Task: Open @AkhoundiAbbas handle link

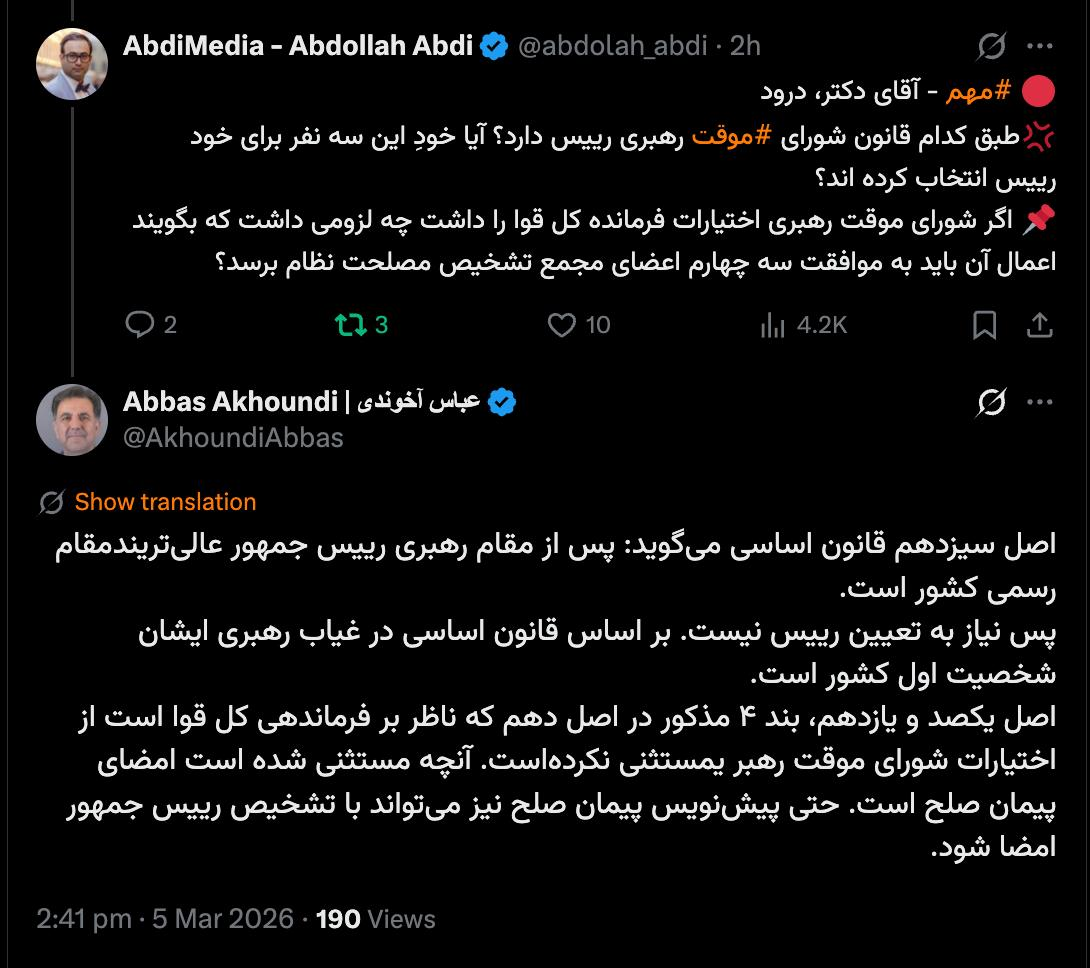Action: pos(233,438)
